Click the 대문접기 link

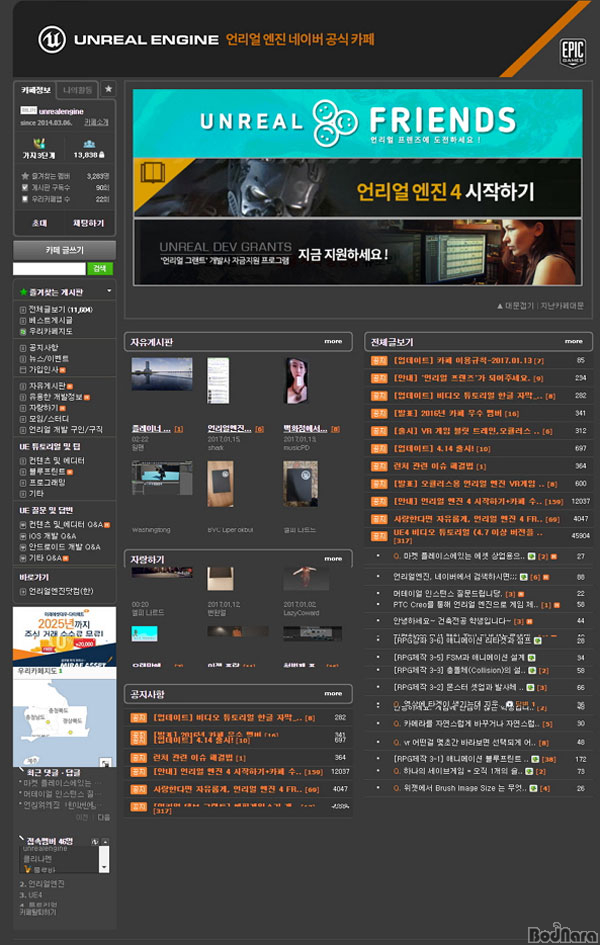(515, 306)
